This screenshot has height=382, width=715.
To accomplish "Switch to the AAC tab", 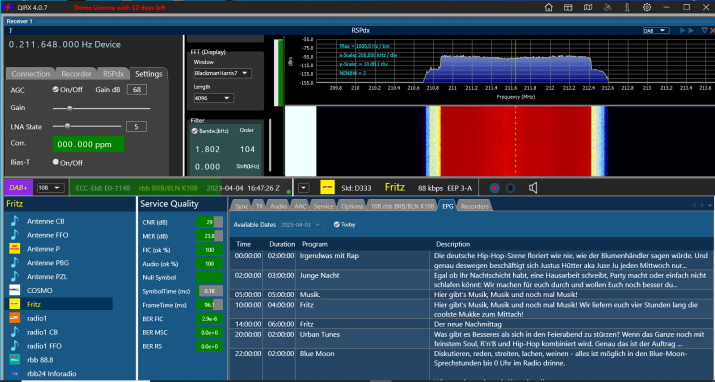I will pos(300,206).
